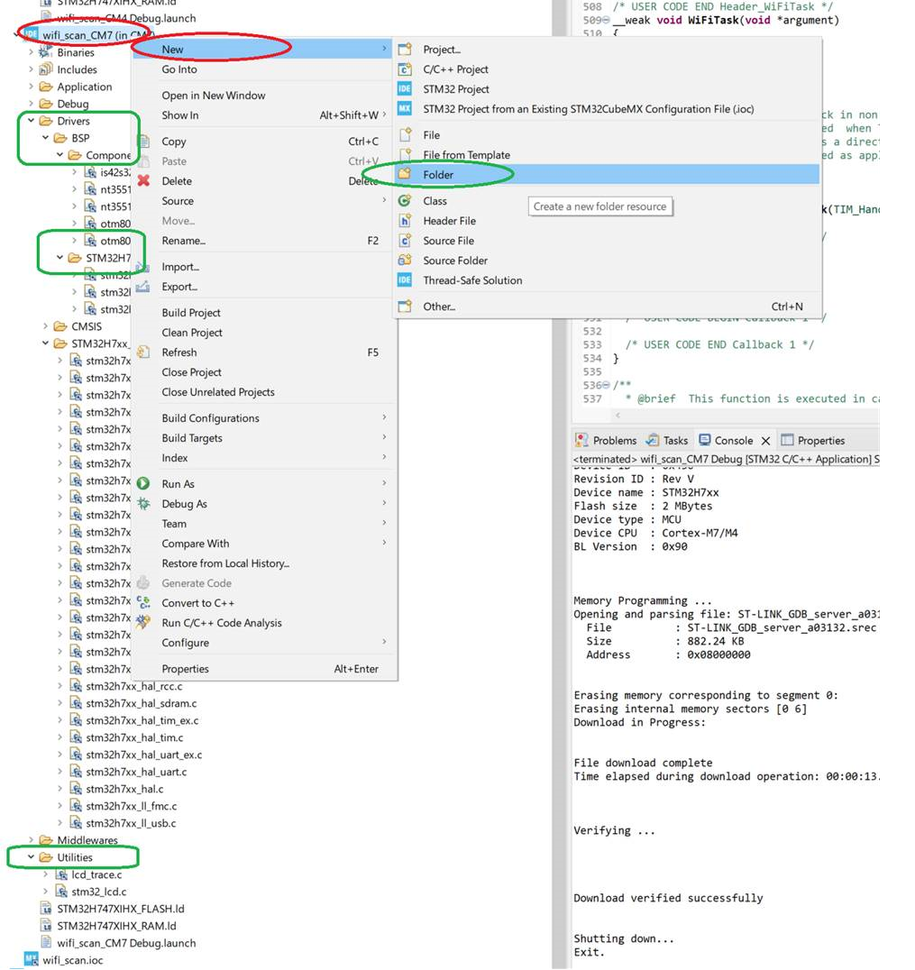The width and height of the screenshot is (915, 970).
Task: Click the wifi_scan.ioc file icon
Action: 30,960
